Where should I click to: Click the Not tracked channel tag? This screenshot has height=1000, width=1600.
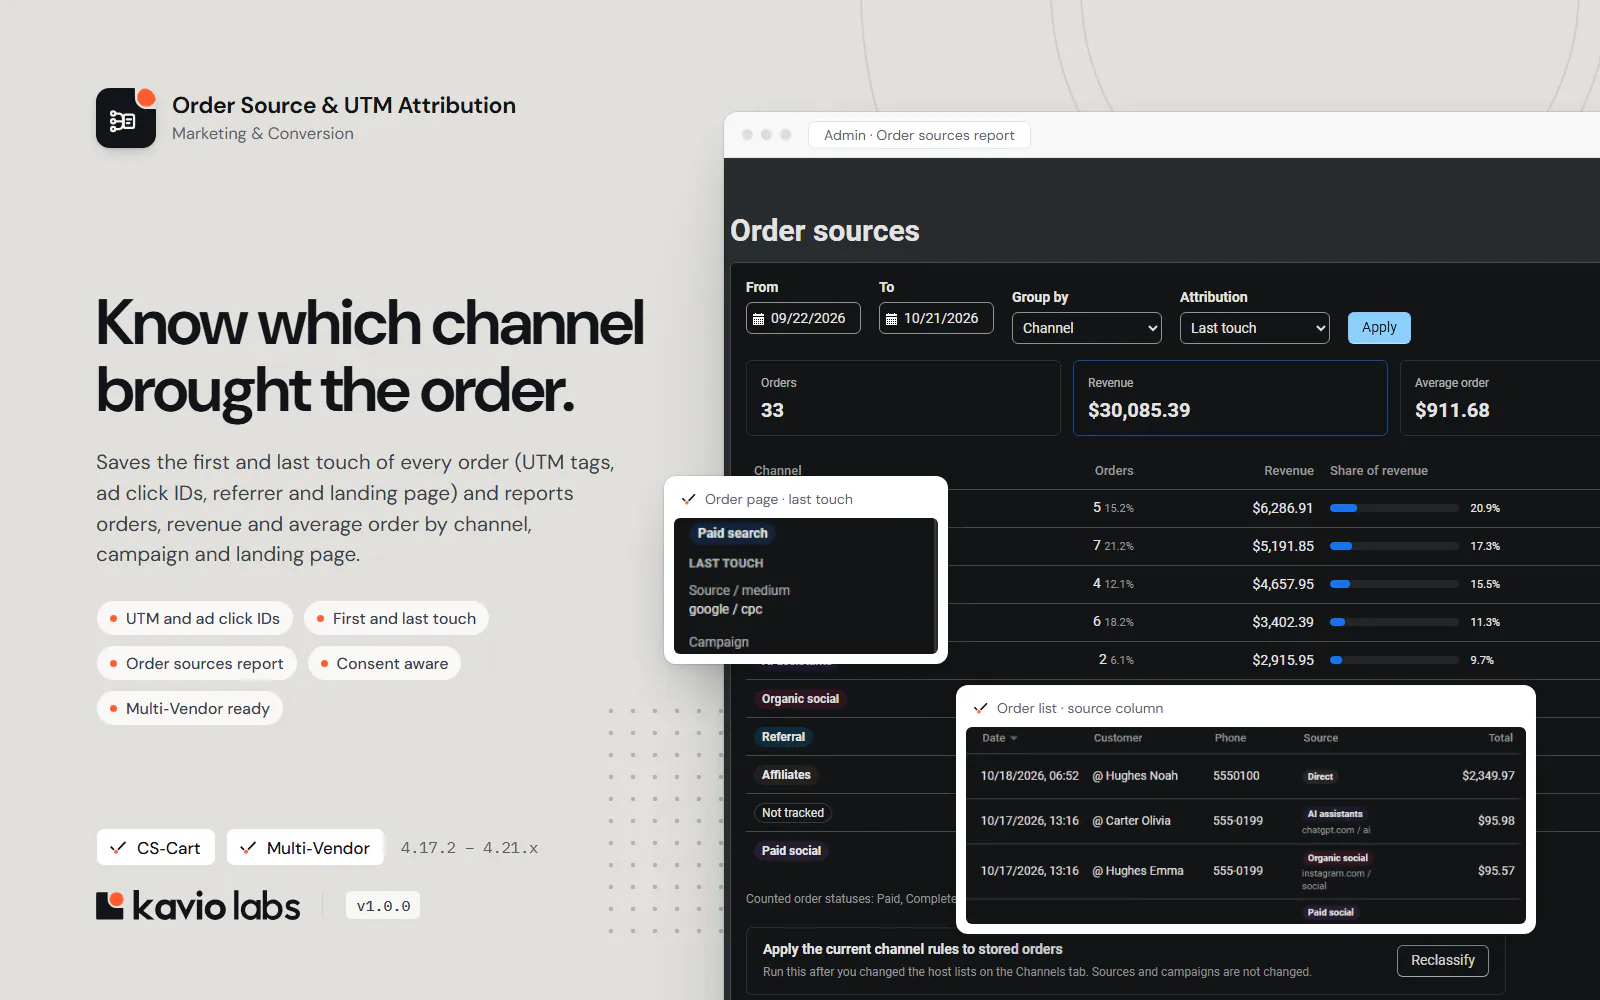[x=793, y=813]
